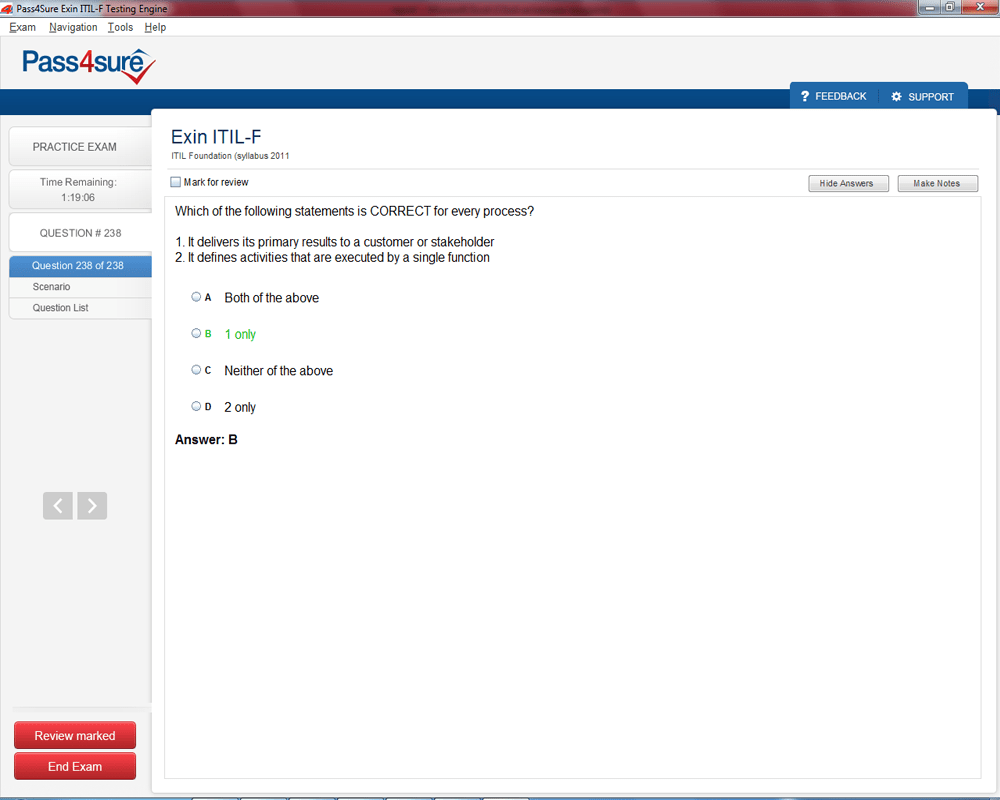This screenshot has height=800, width=1000.
Task: Click the PRACTICE EXAM panel
Action: tap(80, 147)
